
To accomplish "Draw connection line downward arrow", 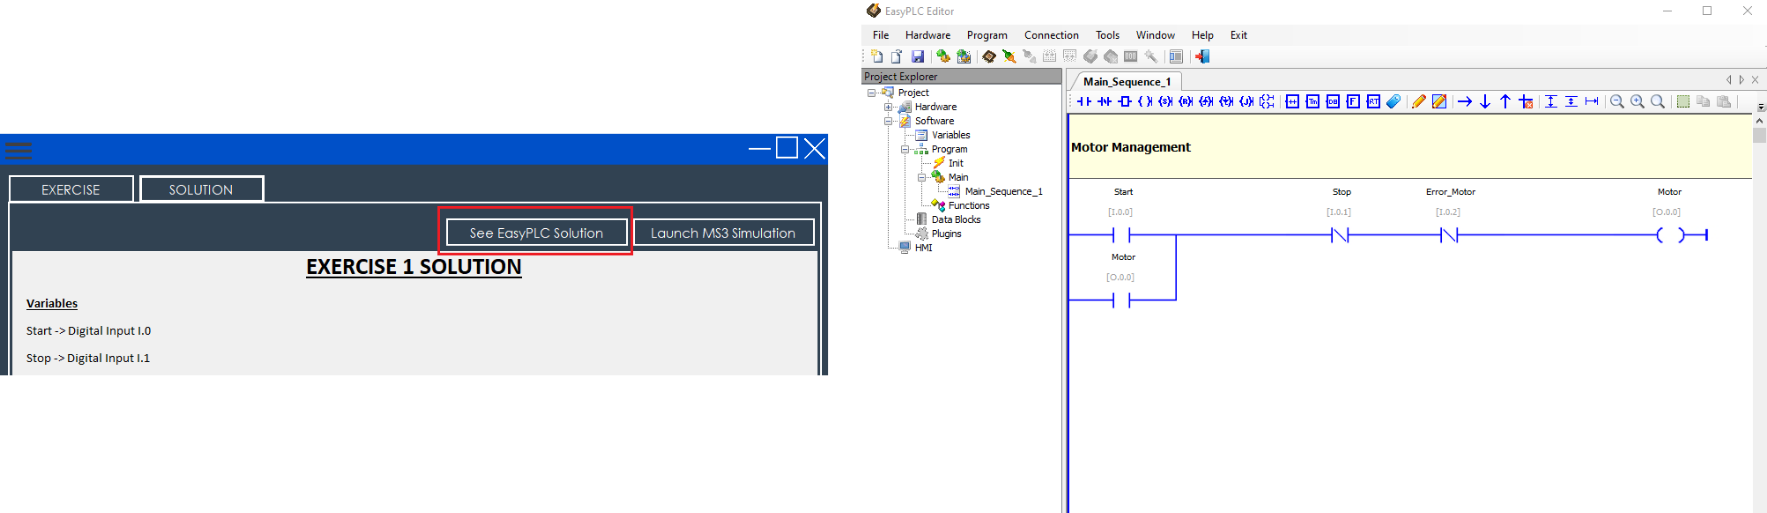I will point(1485,101).
